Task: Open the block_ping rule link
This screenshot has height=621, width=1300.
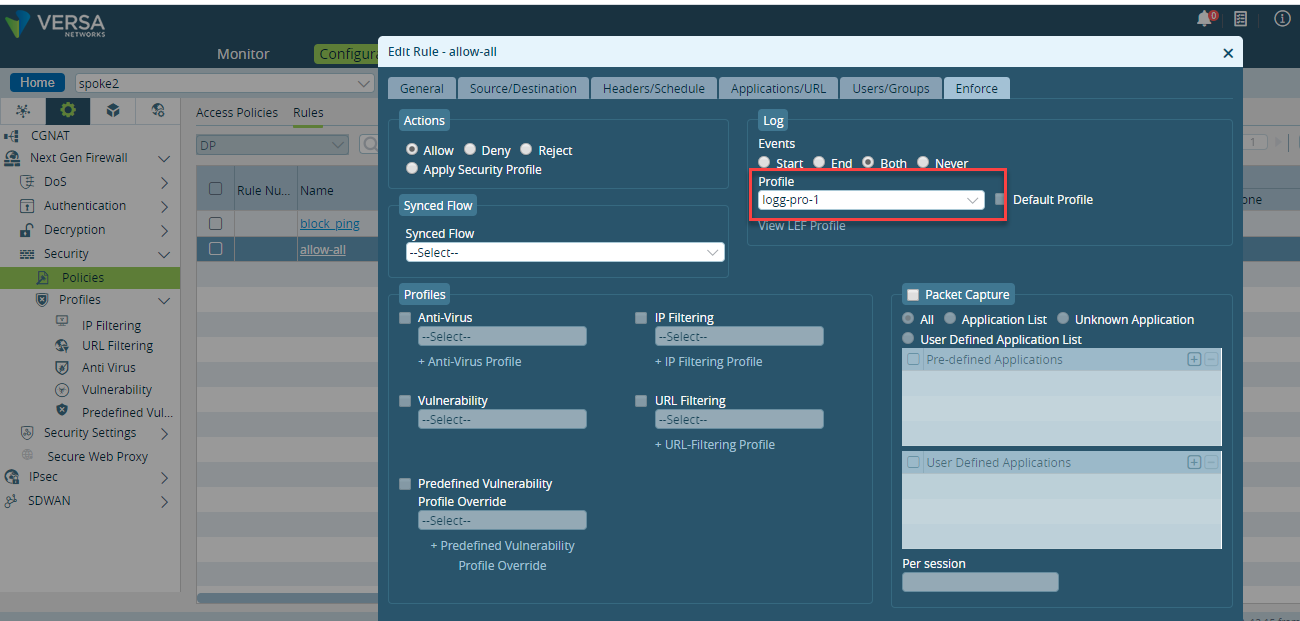Action: click(330, 224)
